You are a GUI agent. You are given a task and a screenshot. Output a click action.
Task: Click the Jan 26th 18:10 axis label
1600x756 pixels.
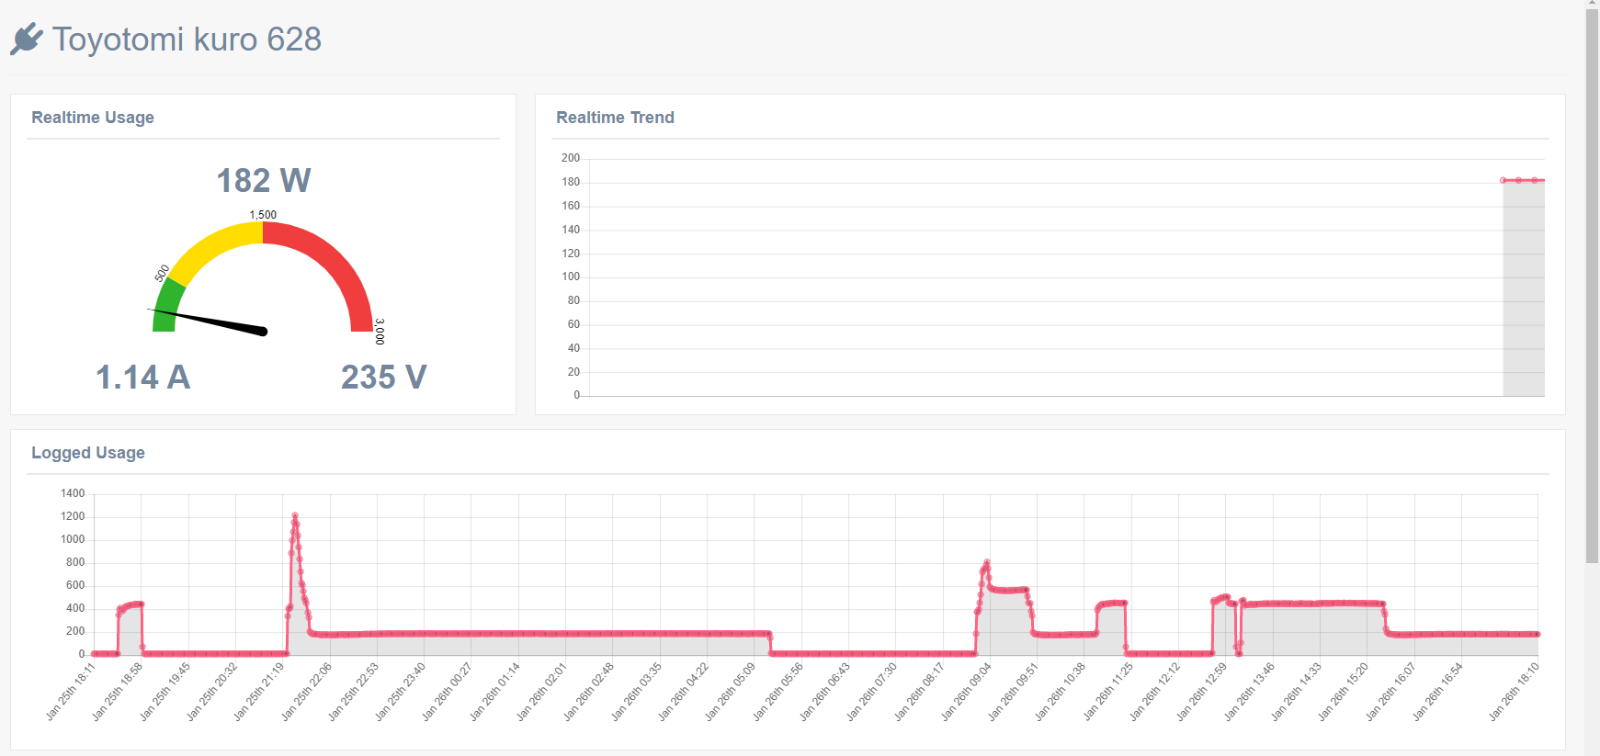[1514, 690]
